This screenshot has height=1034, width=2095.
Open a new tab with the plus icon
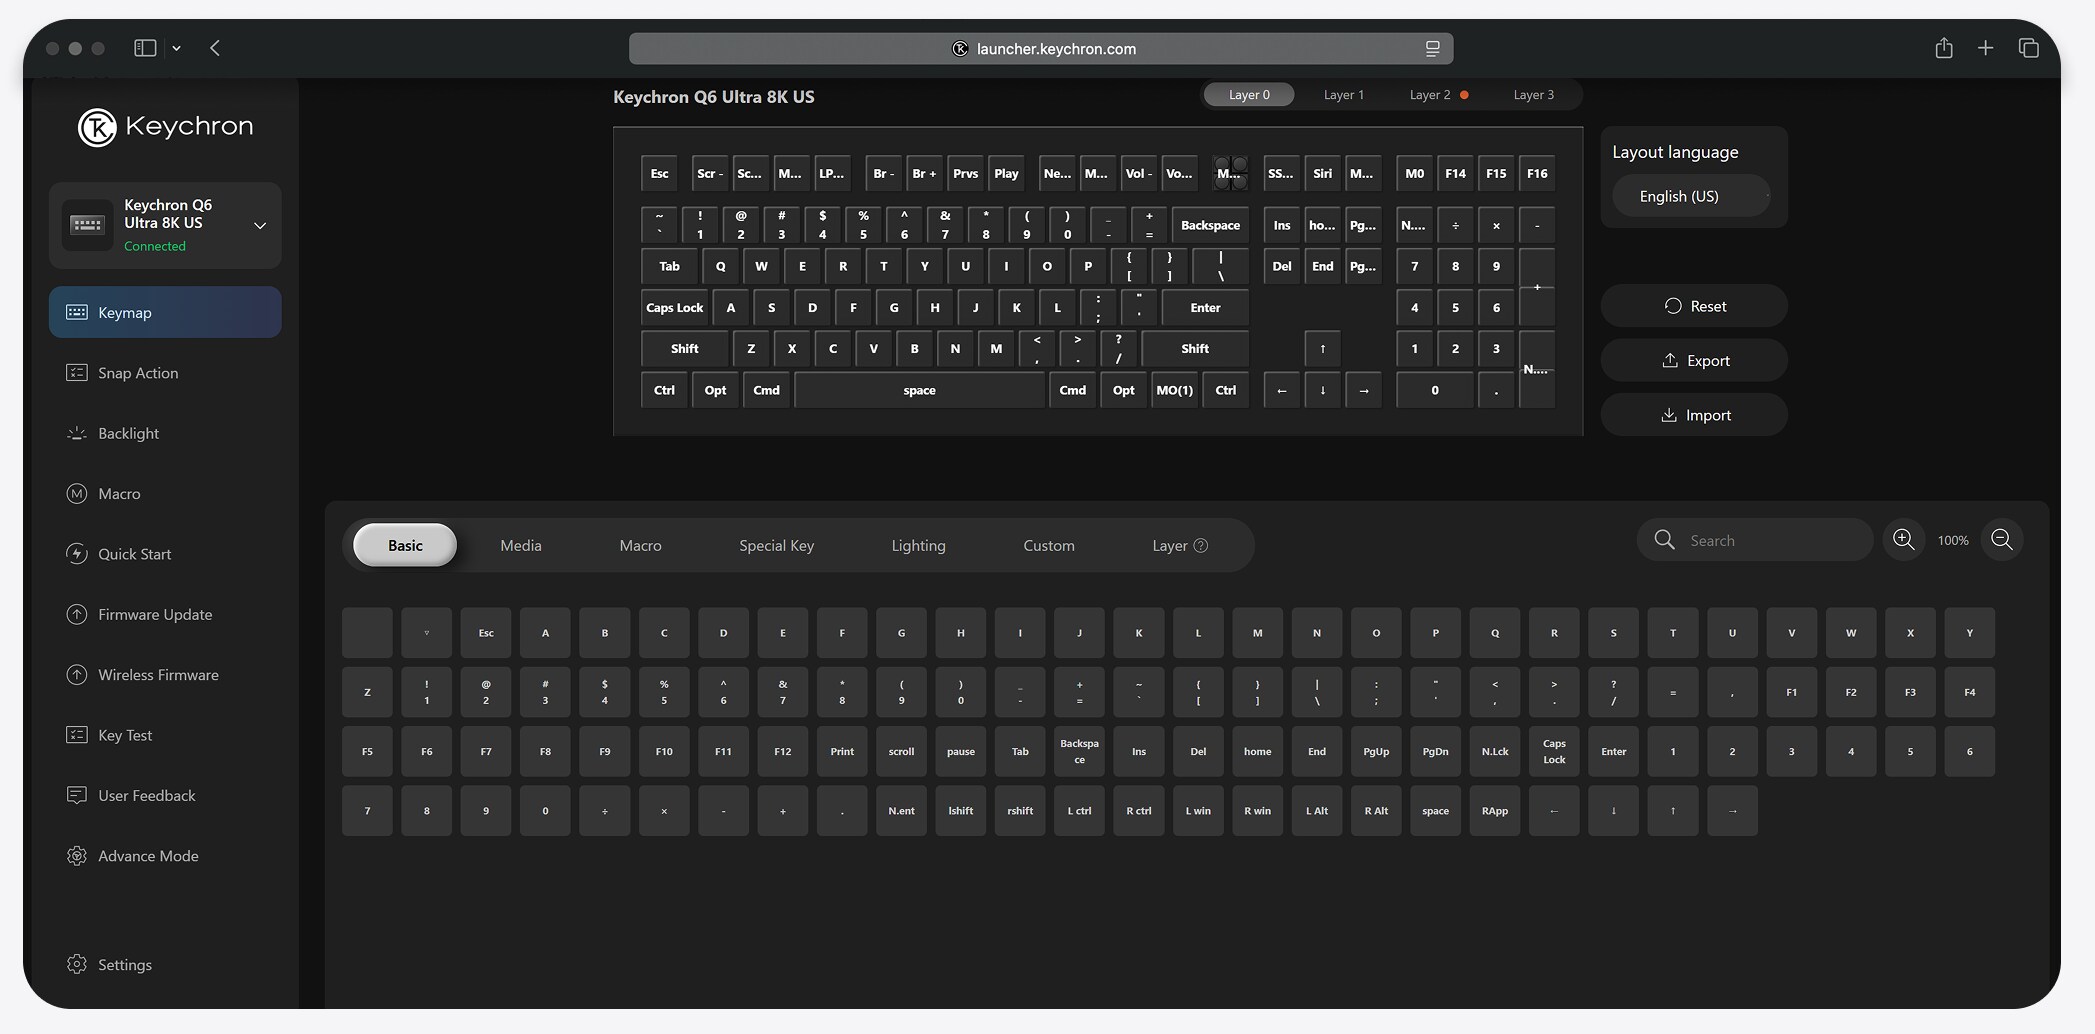1985,48
